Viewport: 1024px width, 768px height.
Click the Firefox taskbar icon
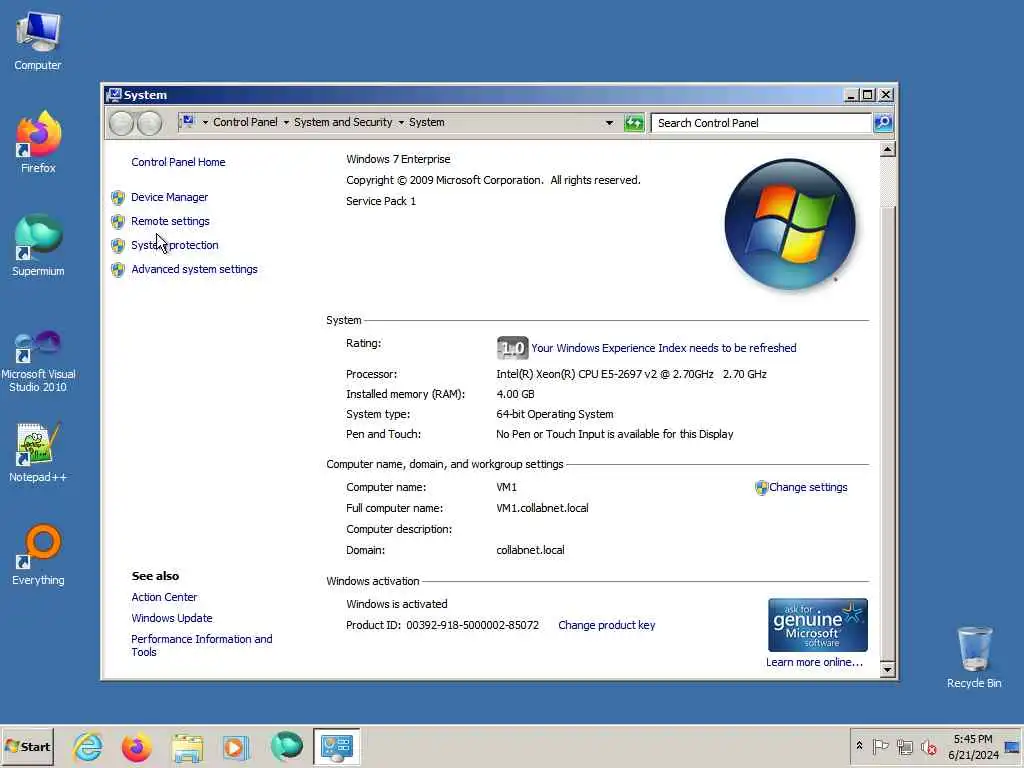click(136, 746)
